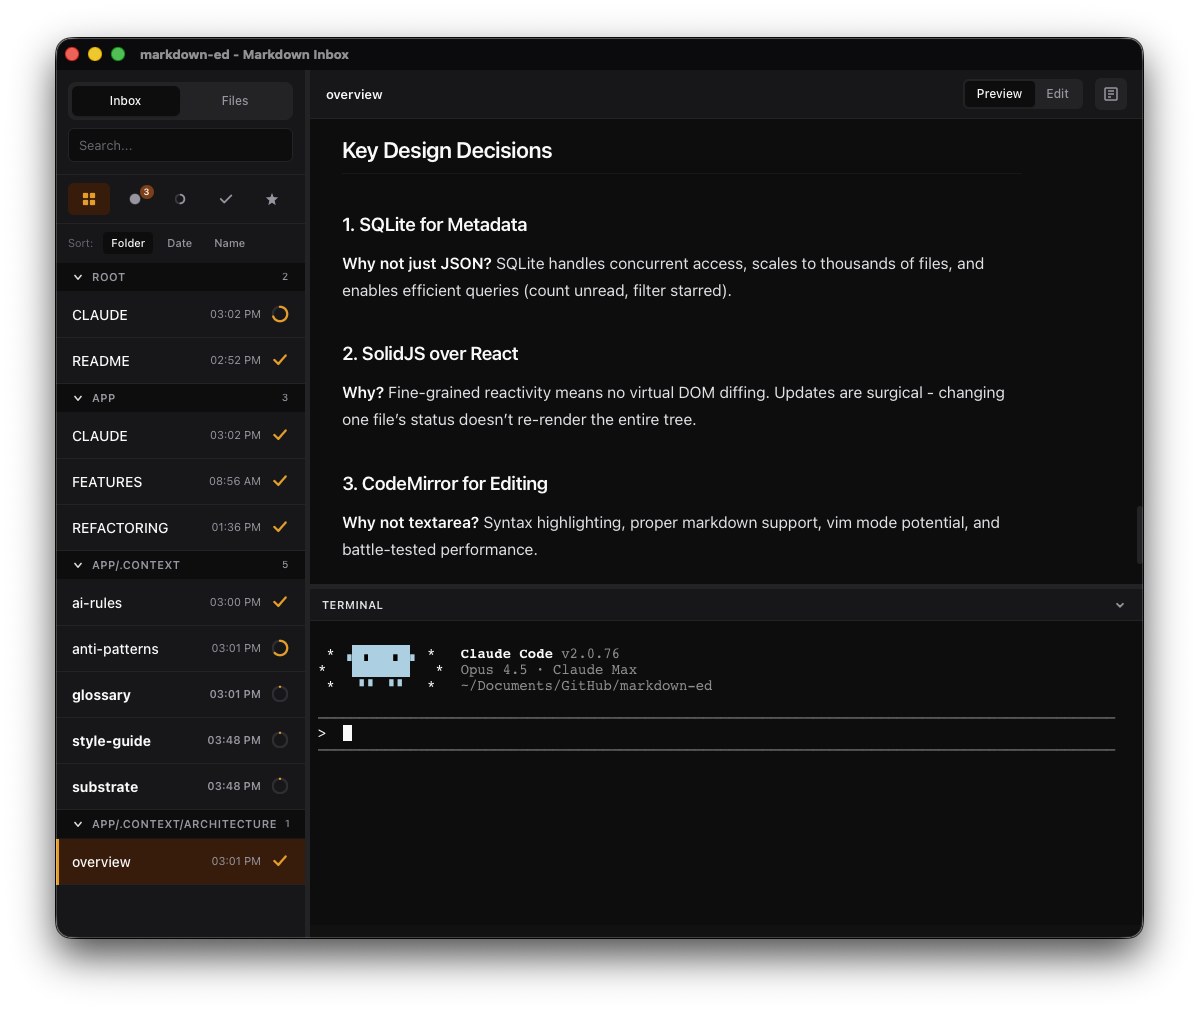The image size is (1199, 1012).
Task: Collapse the Terminal panel with its chevron
Action: (1120, 604)
